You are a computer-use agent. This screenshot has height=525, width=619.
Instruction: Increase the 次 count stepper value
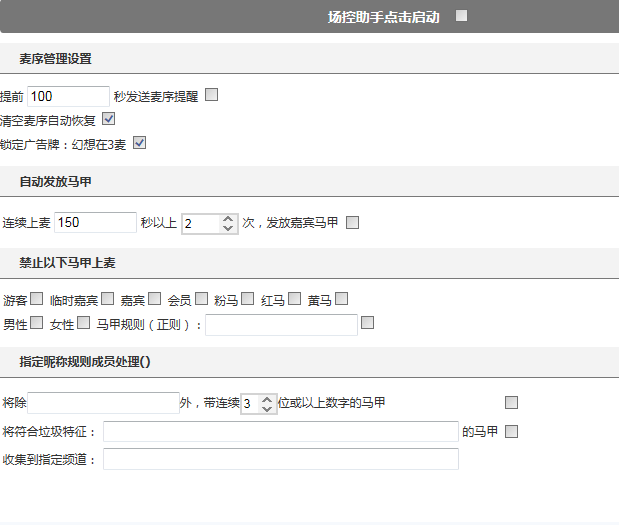coord(228,217)
